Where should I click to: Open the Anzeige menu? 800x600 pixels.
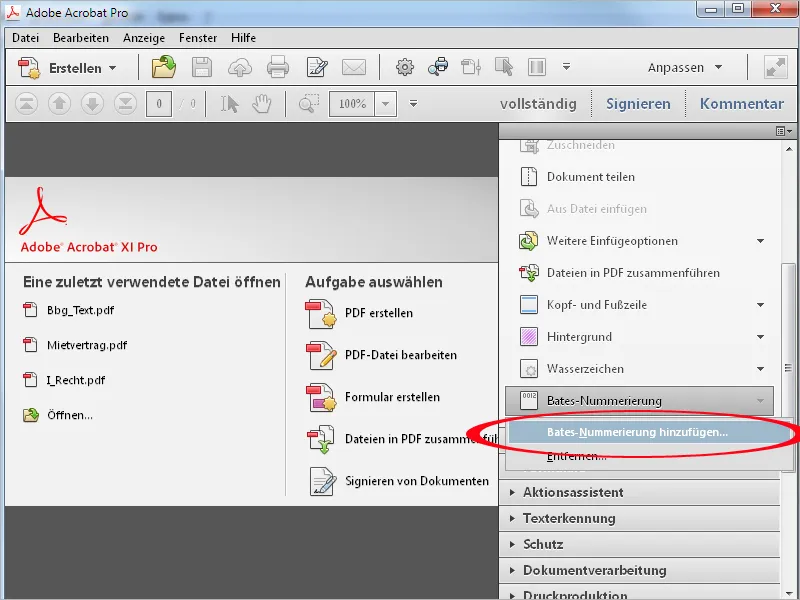[x=143, y=37]
